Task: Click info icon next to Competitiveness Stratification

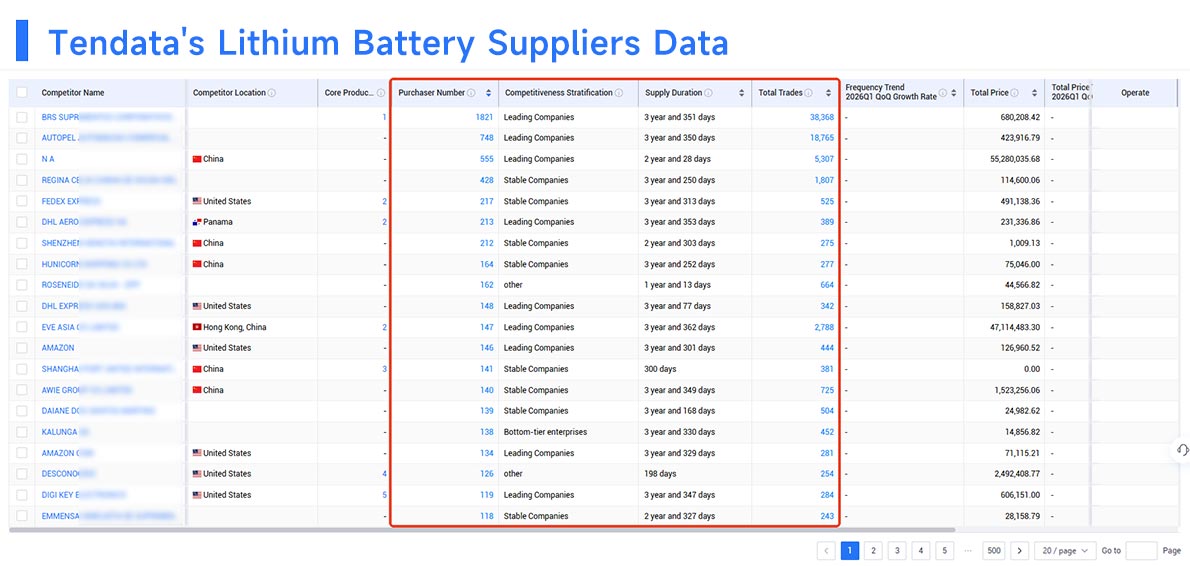Action: (x=619, y=93)
